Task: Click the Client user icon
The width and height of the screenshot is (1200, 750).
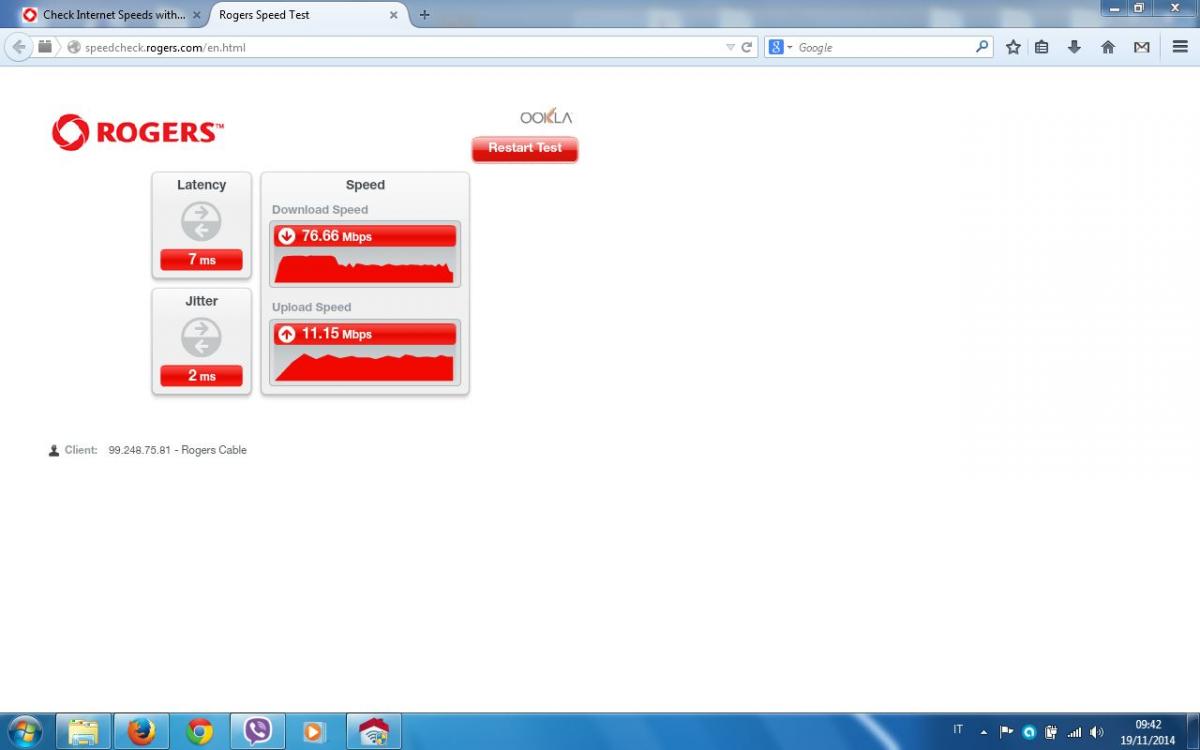Action: [54, 451]
